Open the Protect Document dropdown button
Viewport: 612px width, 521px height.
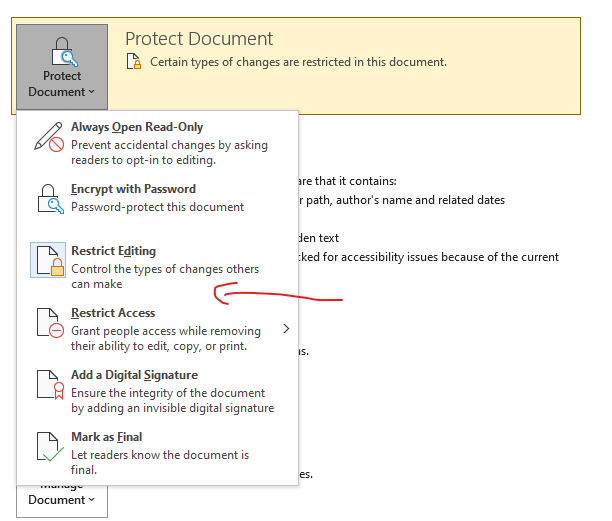tap(62, 67)
